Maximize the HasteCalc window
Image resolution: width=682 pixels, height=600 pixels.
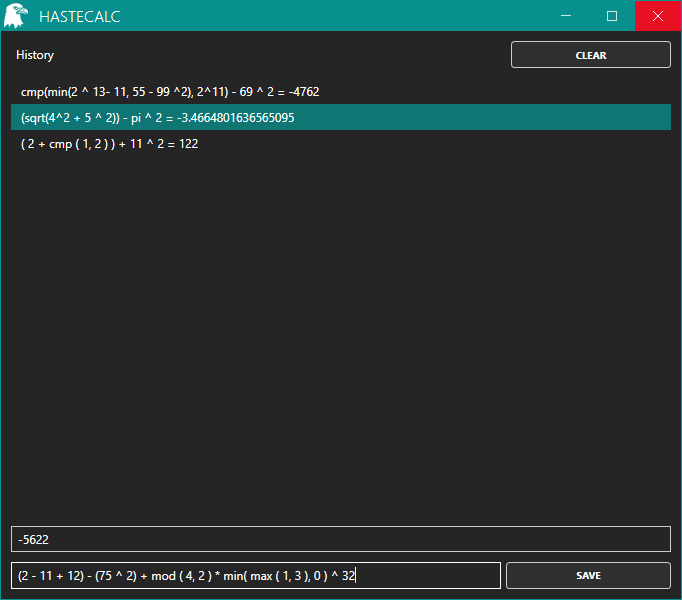612,16
